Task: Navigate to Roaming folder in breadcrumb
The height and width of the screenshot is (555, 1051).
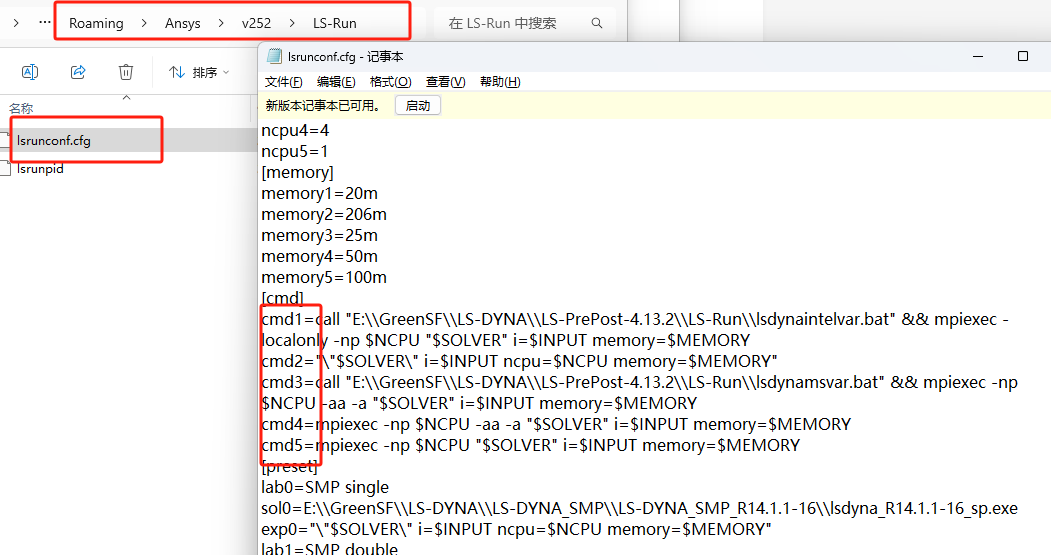Action: (95, 23)
